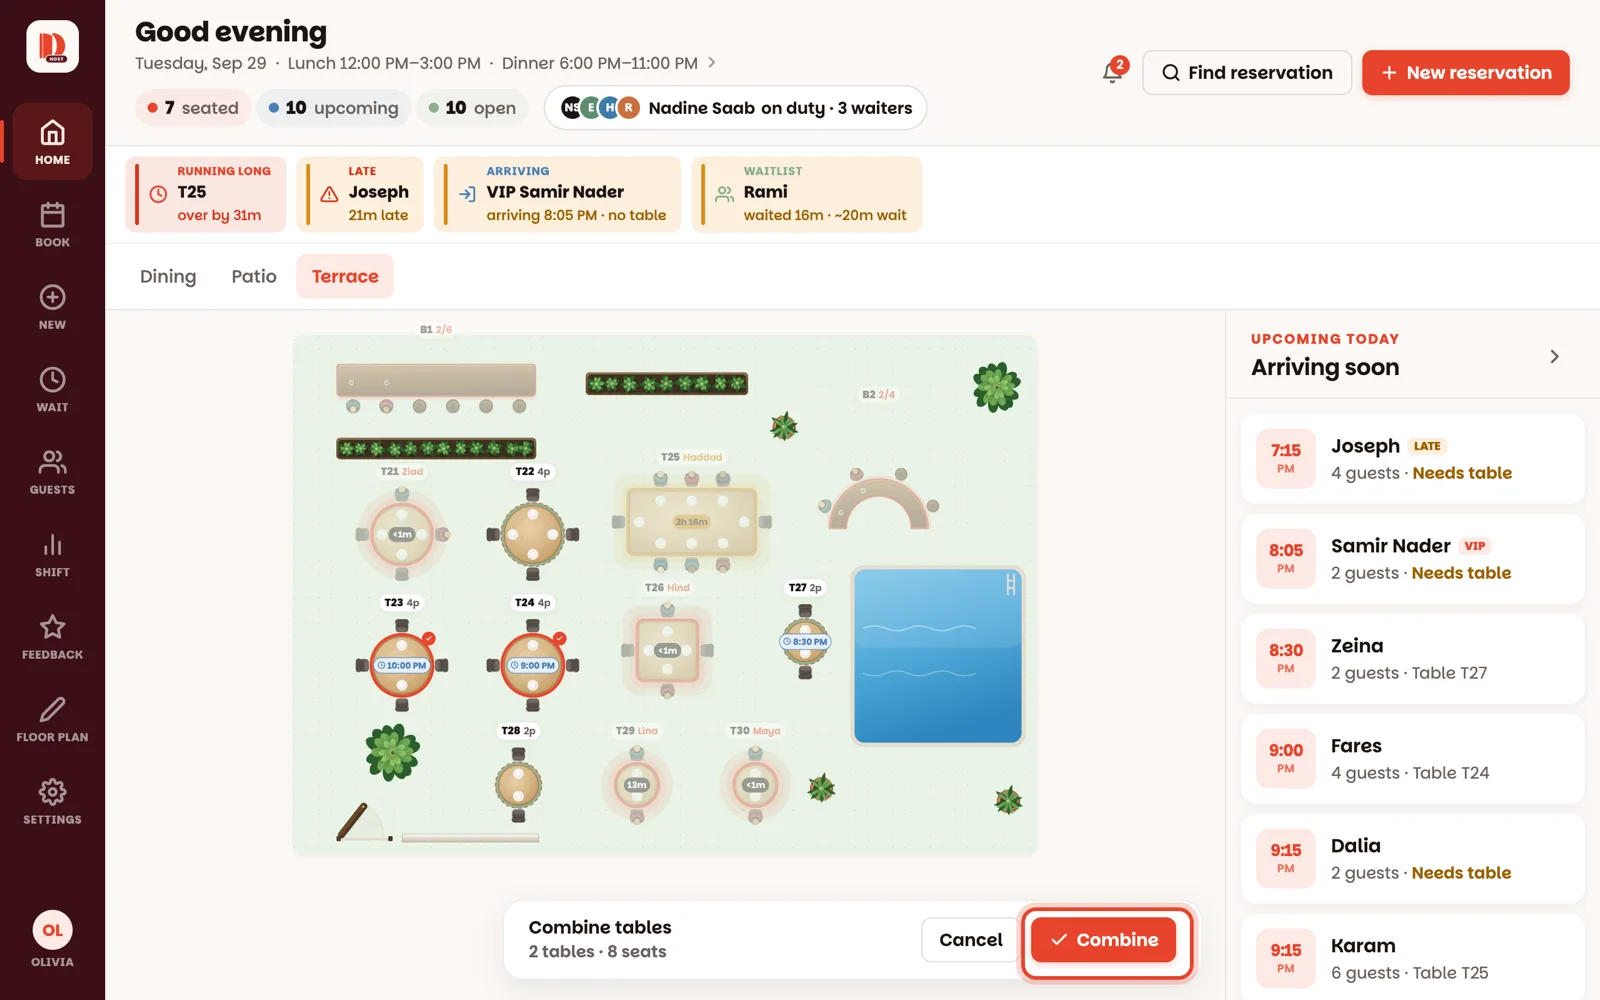Open Samir Nader's 8:05 PM reservation card

pyautogui.click(x=1412, y=559)
